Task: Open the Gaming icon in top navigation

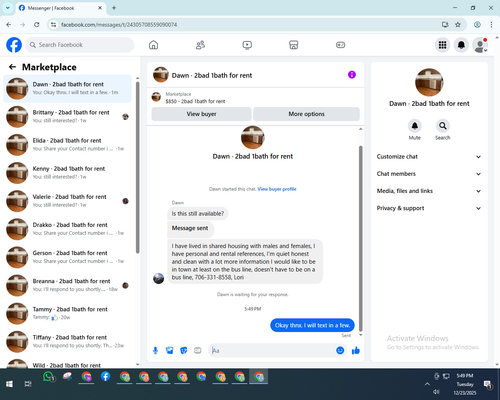Action: pyautogui.click(x=340, y=45)
